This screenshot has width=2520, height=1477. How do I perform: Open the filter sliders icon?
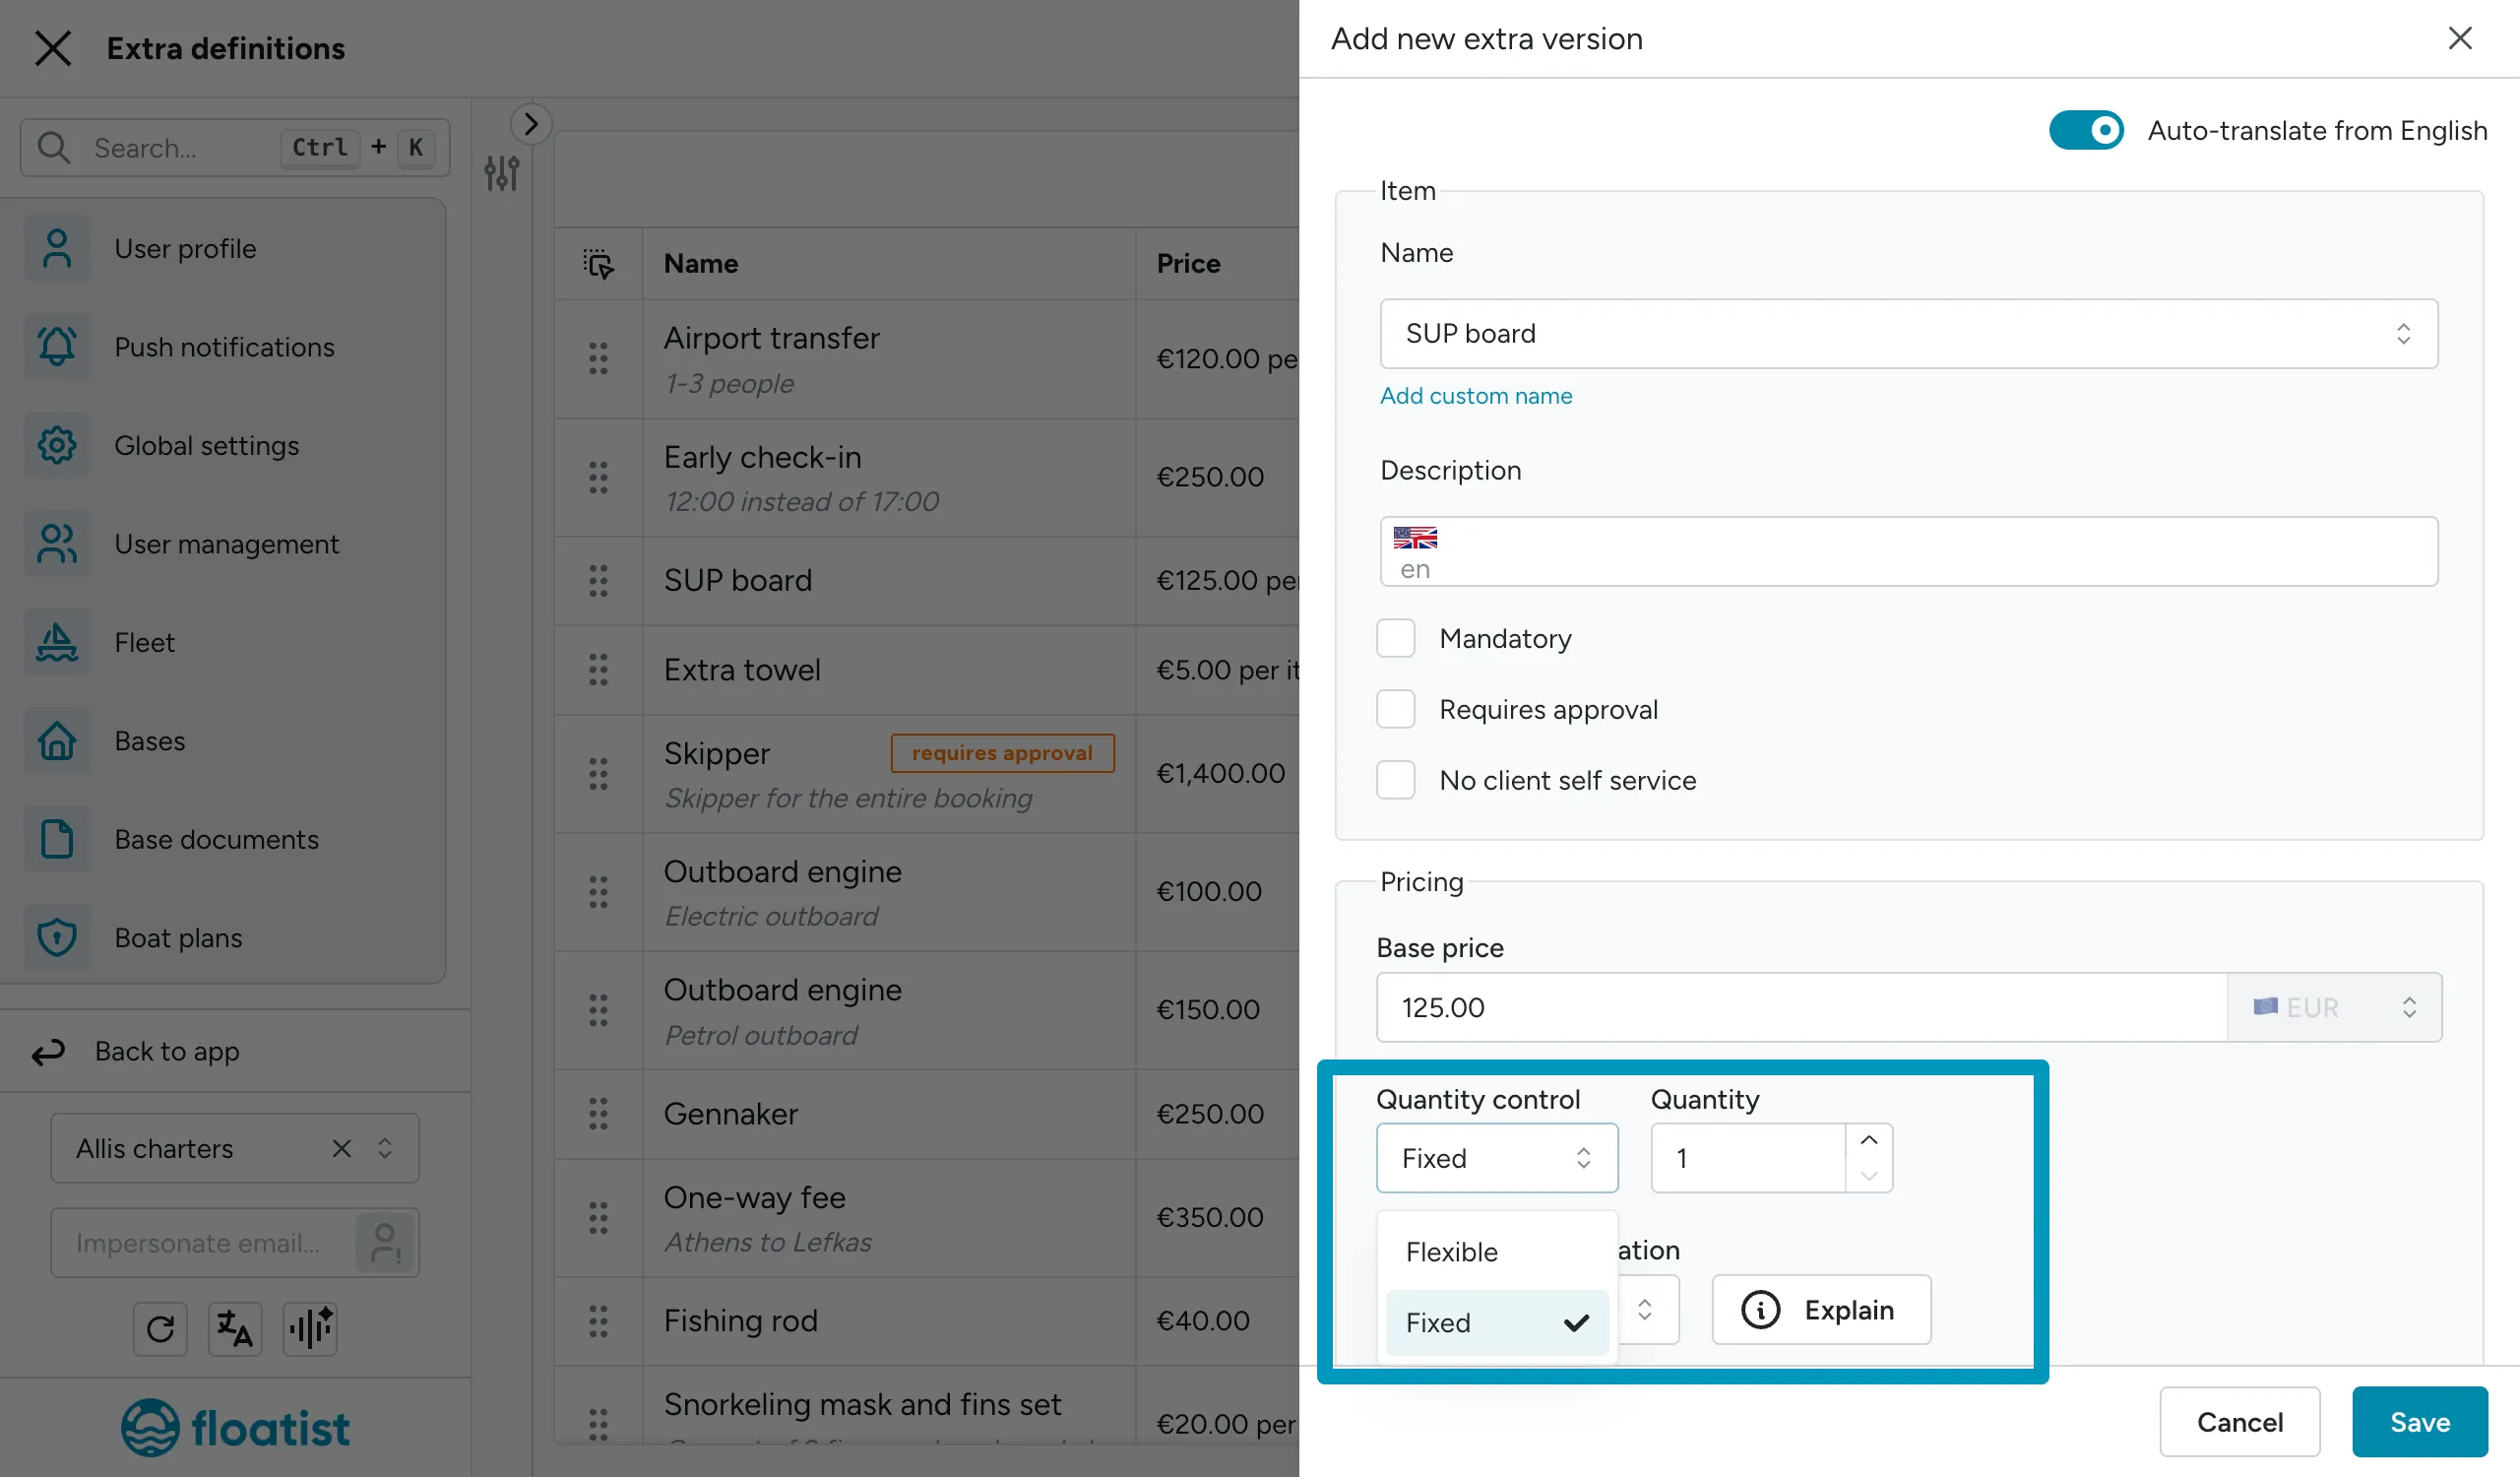click(502, 174)
